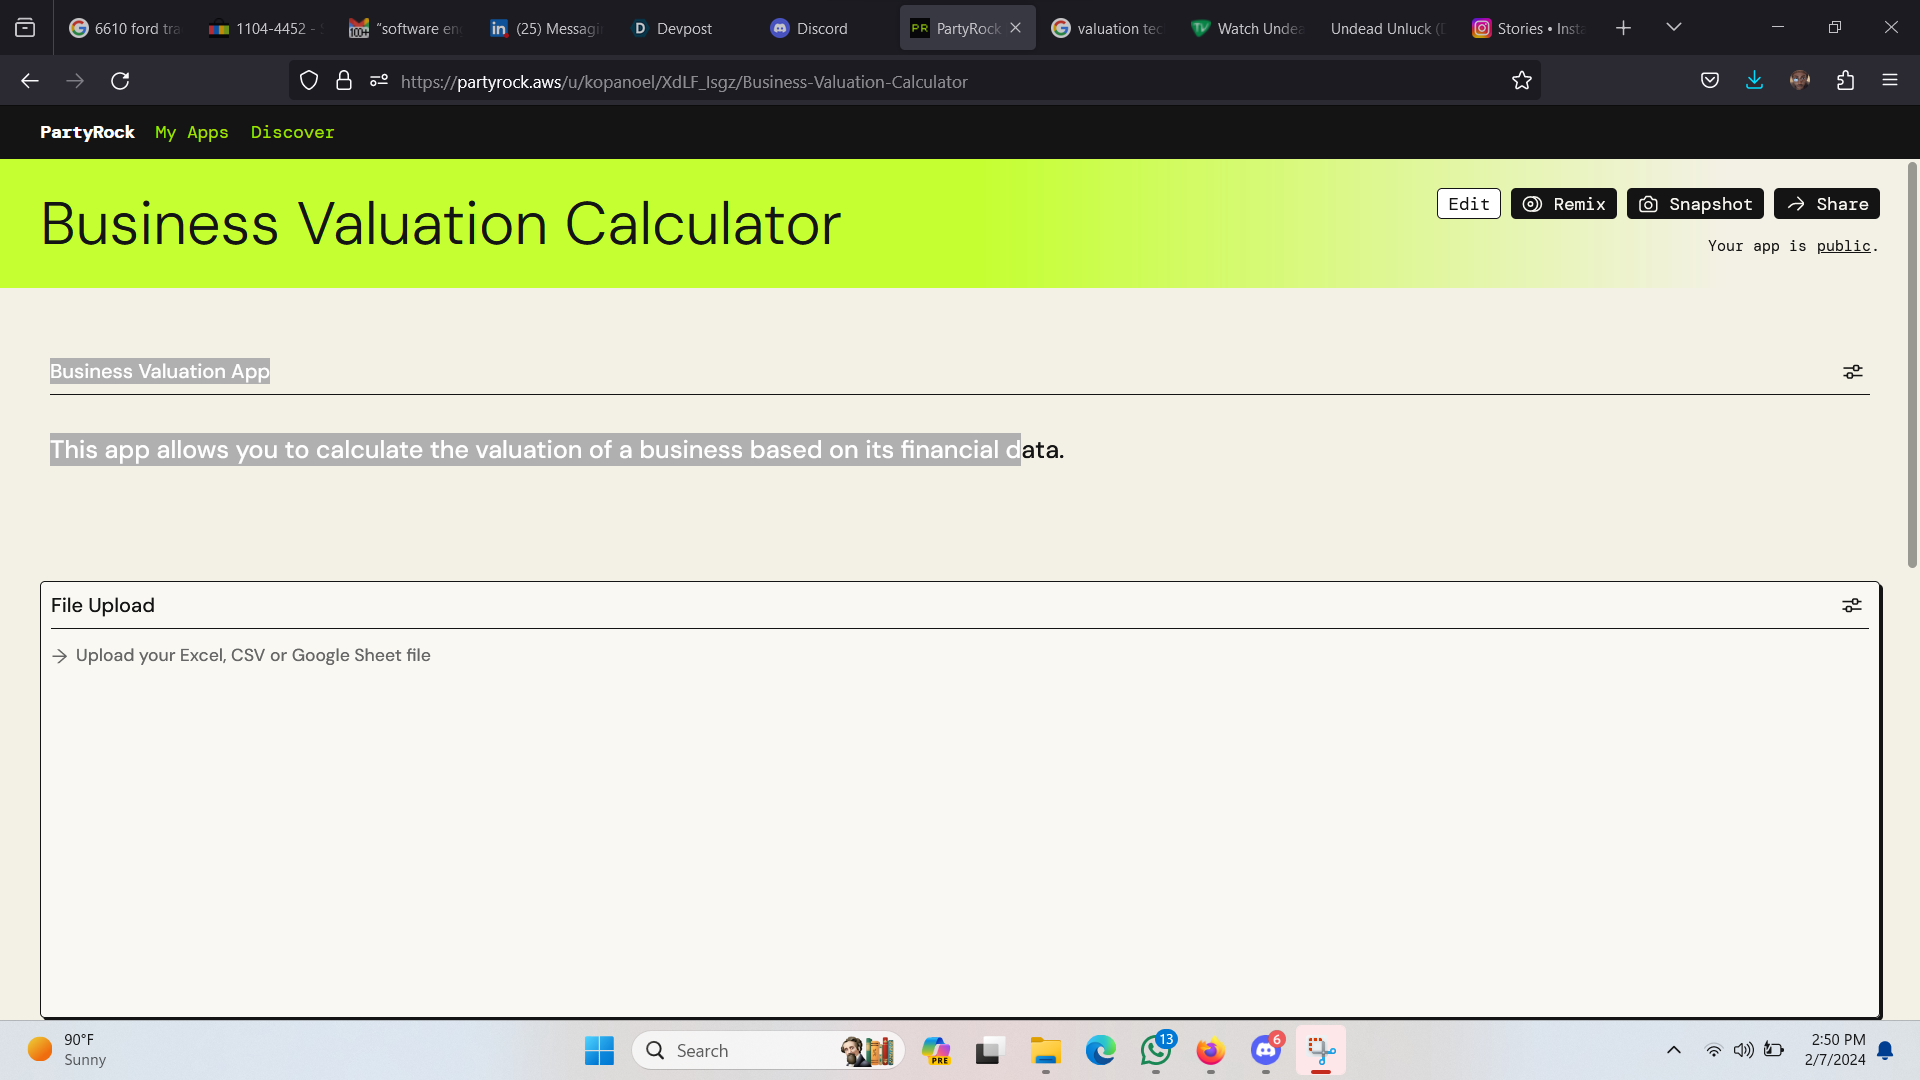
Task: Show hidden system tray icons
Action: pos(1673,1050)
